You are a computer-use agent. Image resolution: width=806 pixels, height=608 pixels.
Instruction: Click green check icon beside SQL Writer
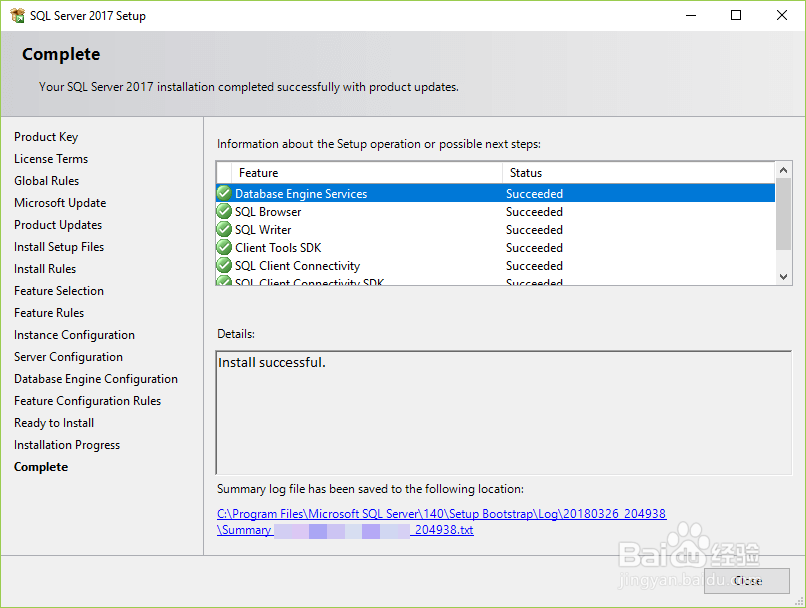tap(224, 229)
